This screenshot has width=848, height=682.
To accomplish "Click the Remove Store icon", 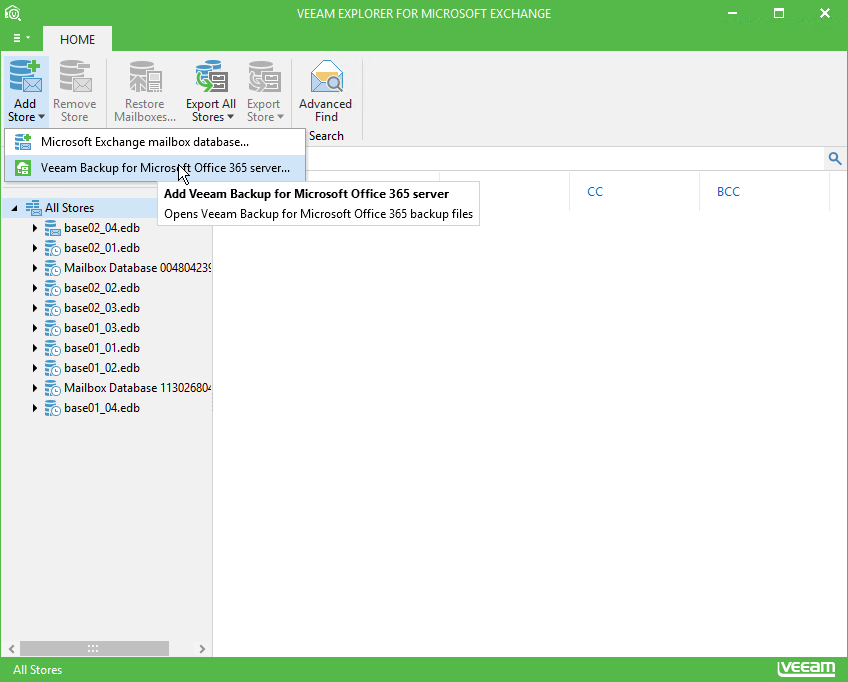I will [75, 76].
